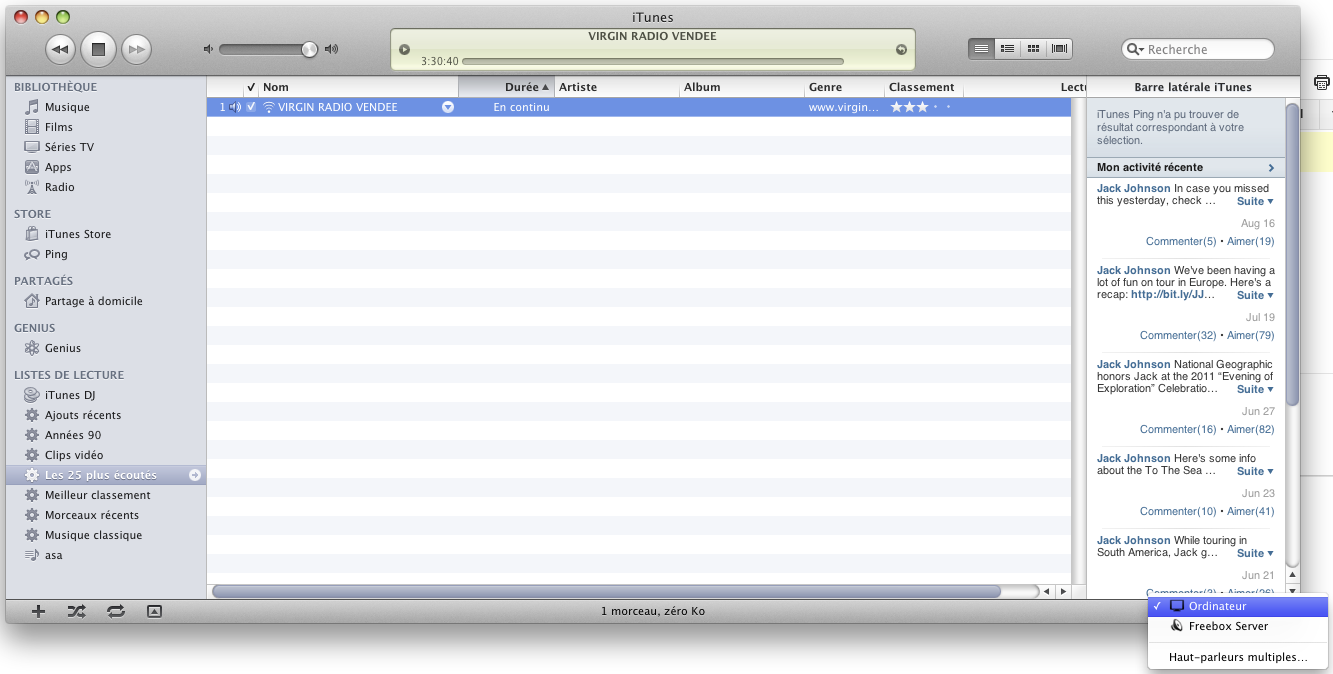Switch to album list view

tap(1007, 48)
